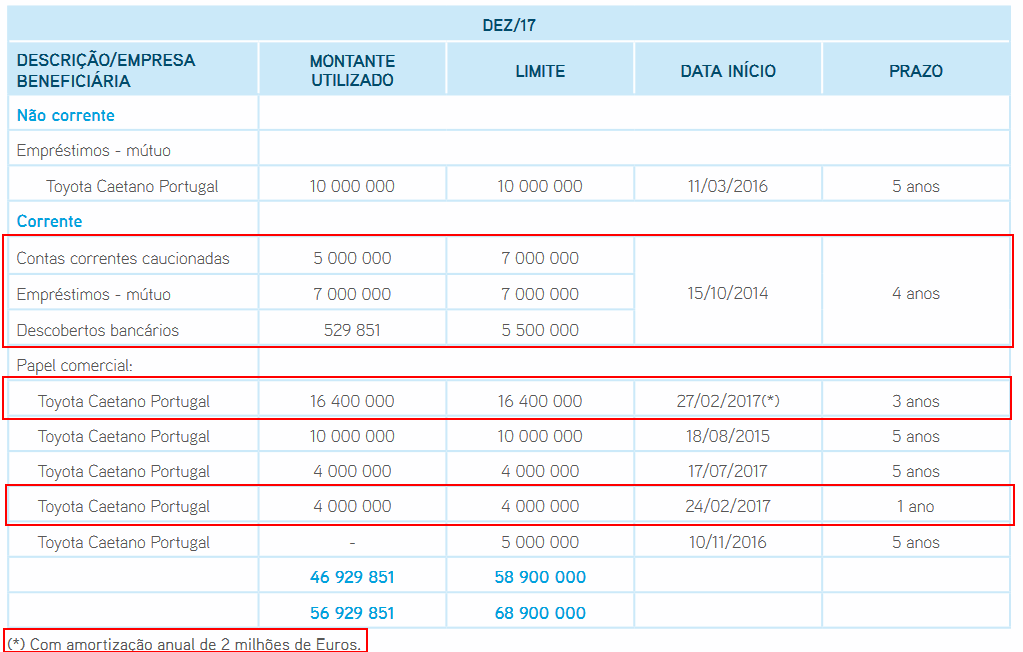This screenshot has height=652, width=1023.
Task: Select the subtotal 46 929 851
Action: 352,577
